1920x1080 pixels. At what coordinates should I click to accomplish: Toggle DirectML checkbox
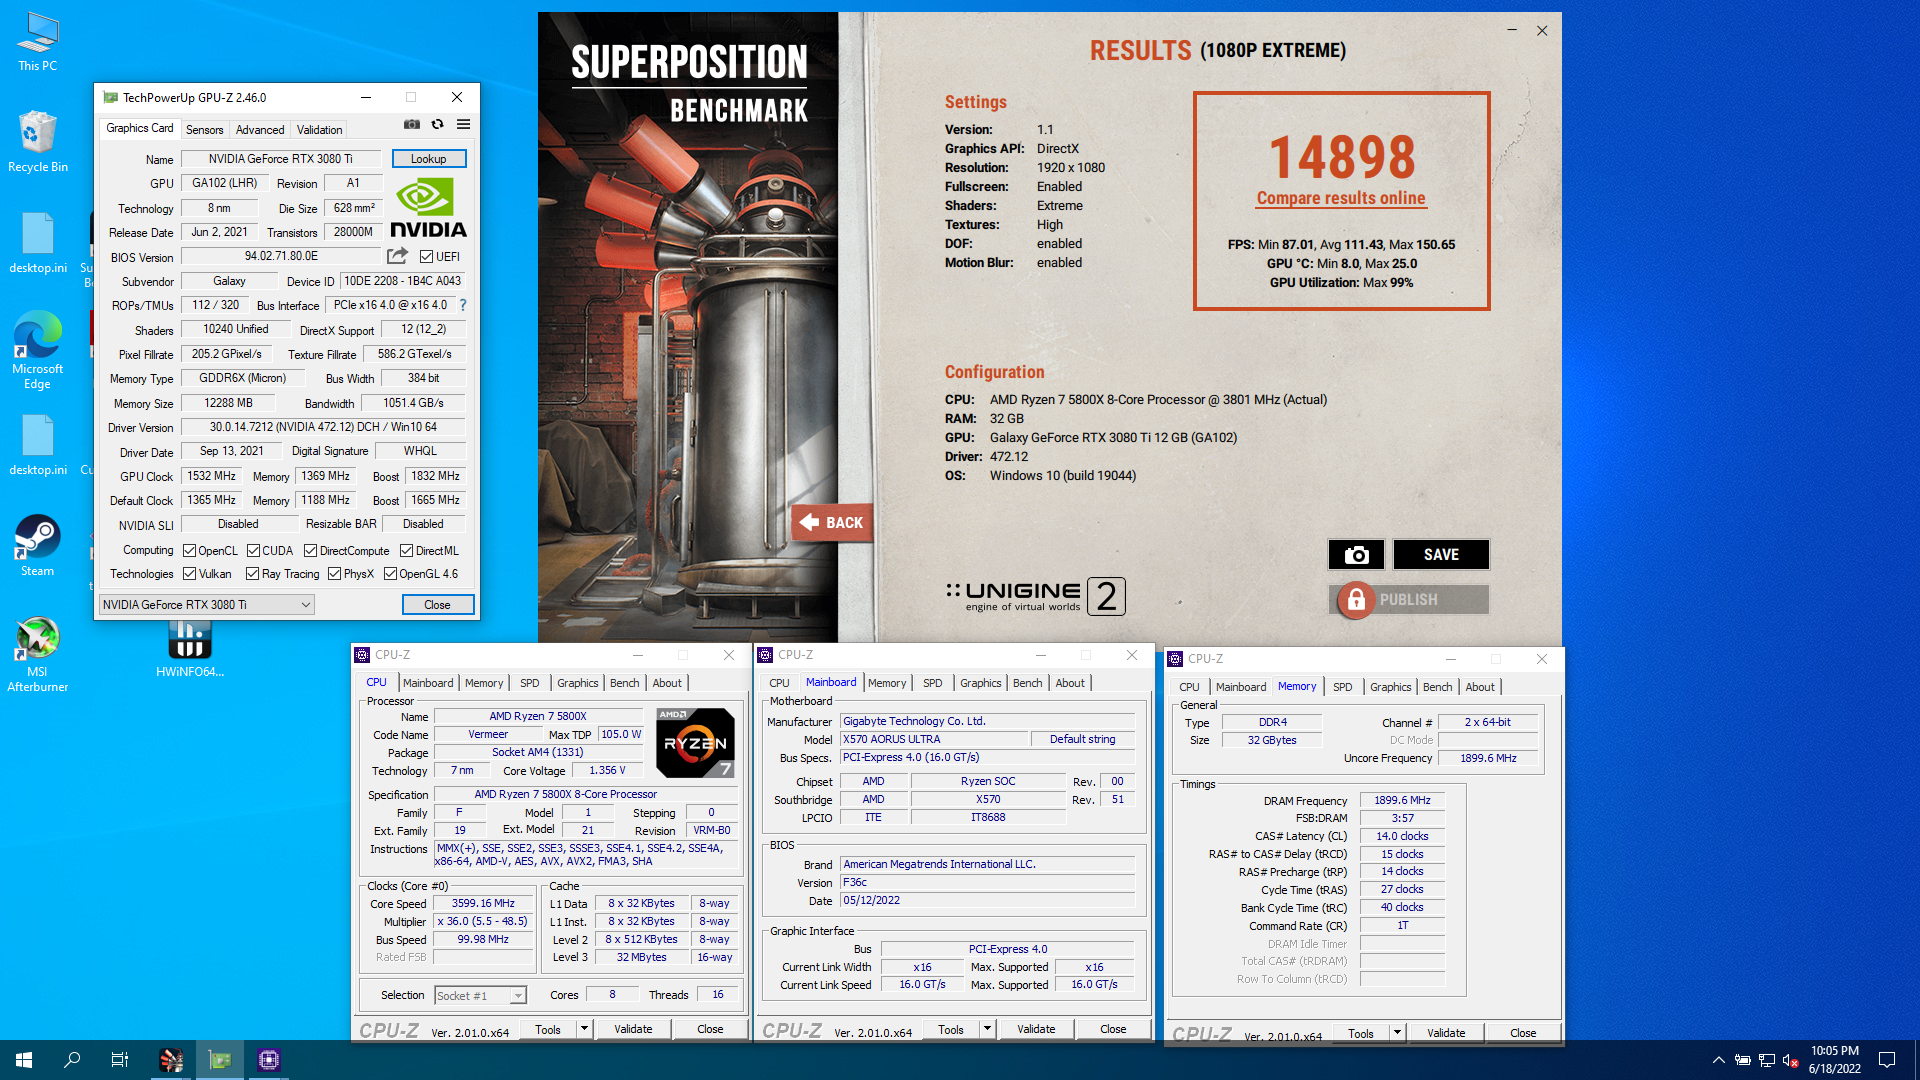coord(406,551)
